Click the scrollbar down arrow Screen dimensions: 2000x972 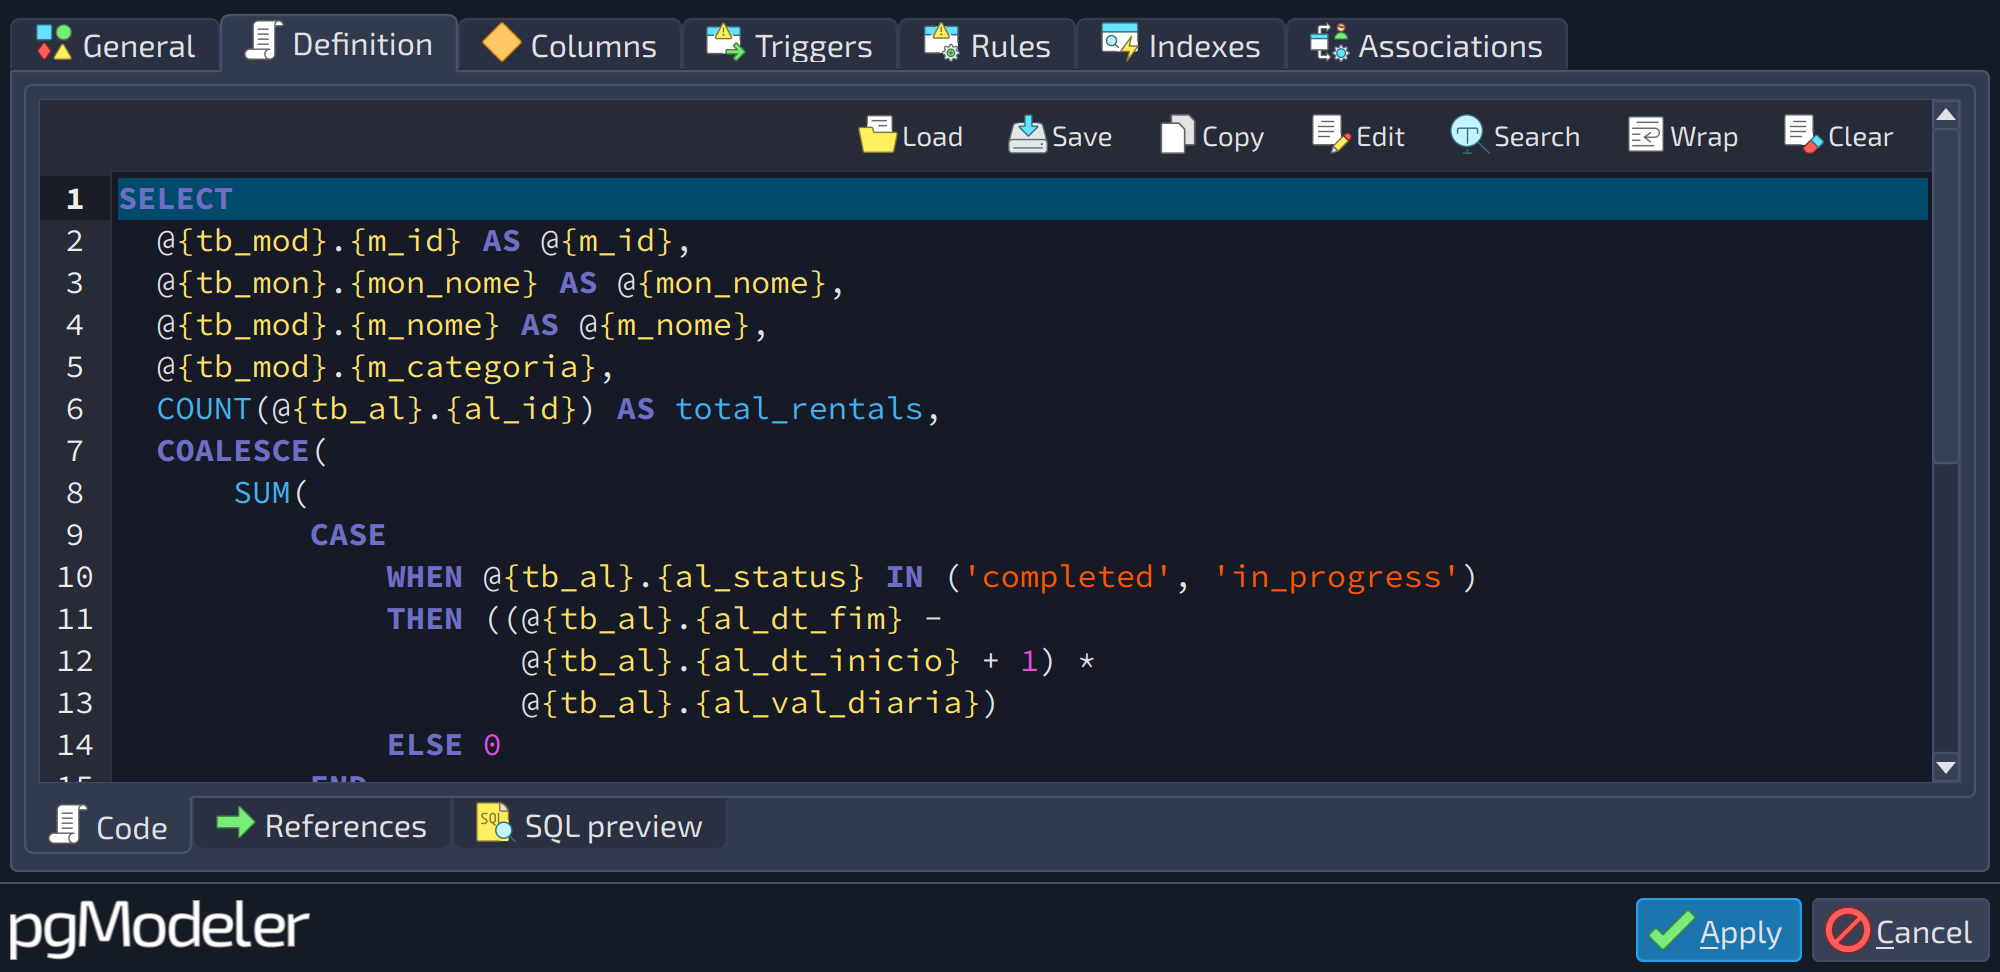(1946, 768)
